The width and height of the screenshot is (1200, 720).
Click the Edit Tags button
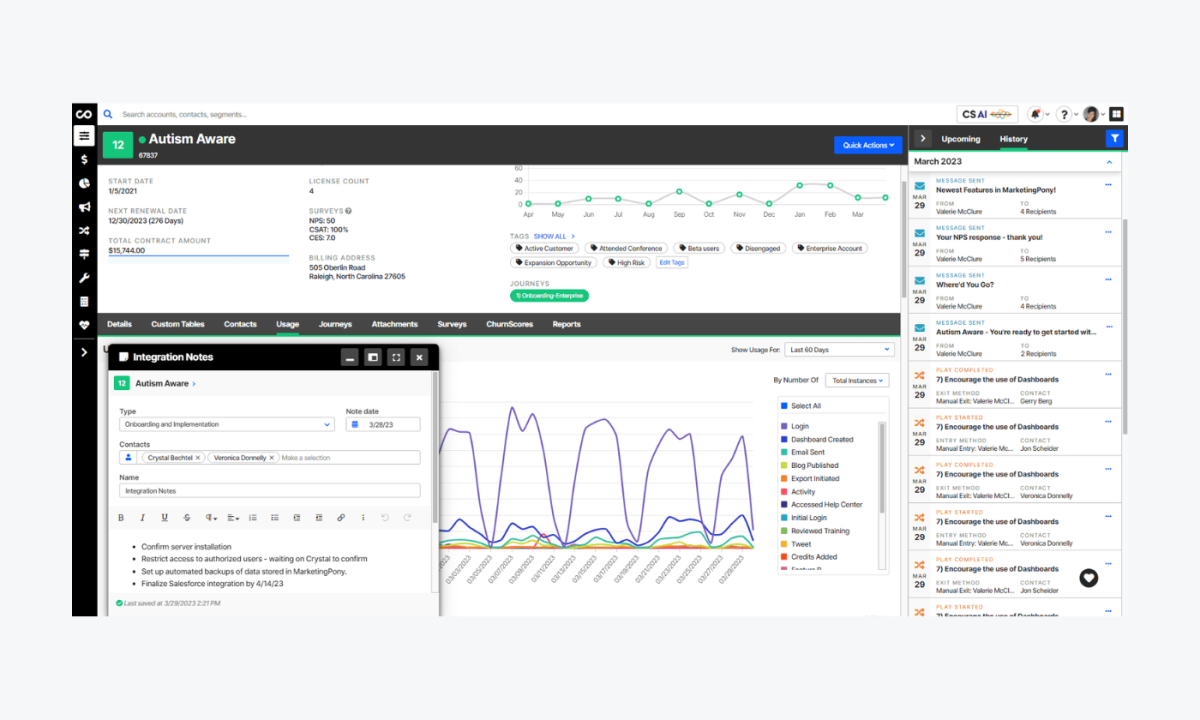click(671, 262)
